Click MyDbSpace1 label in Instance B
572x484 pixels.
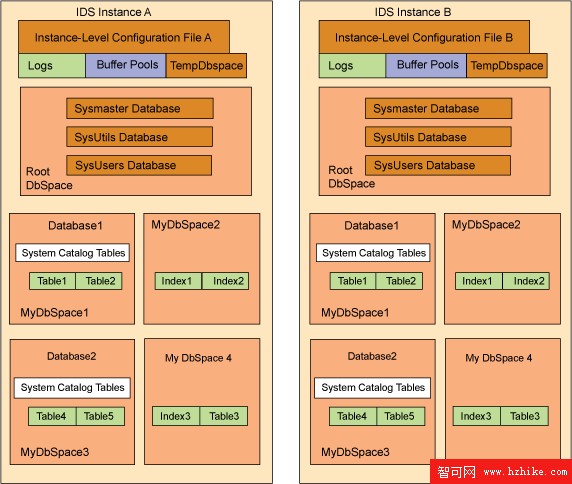tap(355, 313)
